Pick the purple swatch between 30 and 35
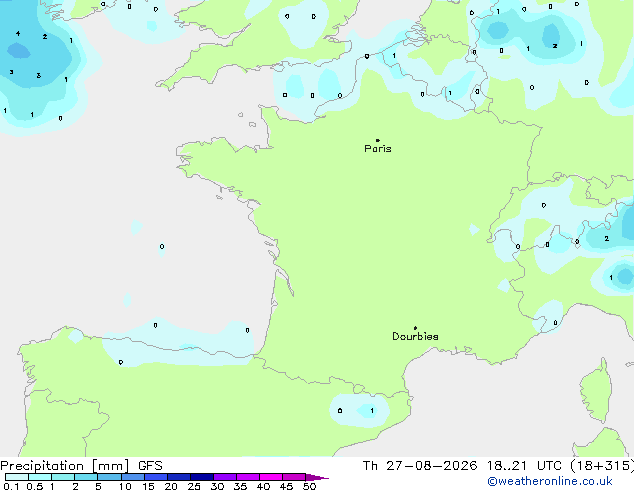Screen dimensions: 634x490 point(224,477)
